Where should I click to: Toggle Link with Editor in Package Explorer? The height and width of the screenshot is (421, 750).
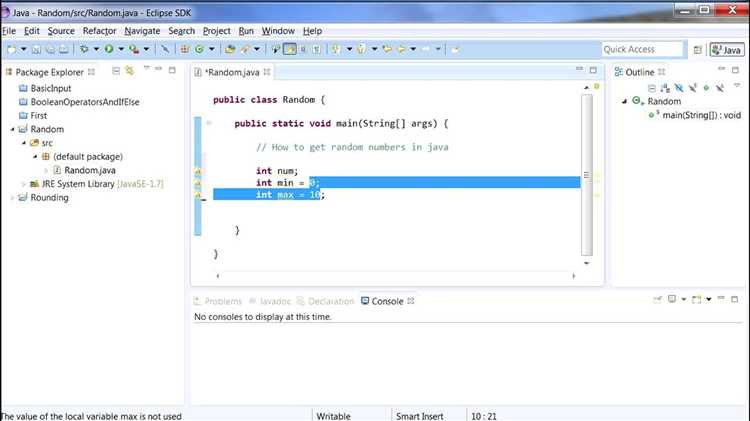click(130, 71)
